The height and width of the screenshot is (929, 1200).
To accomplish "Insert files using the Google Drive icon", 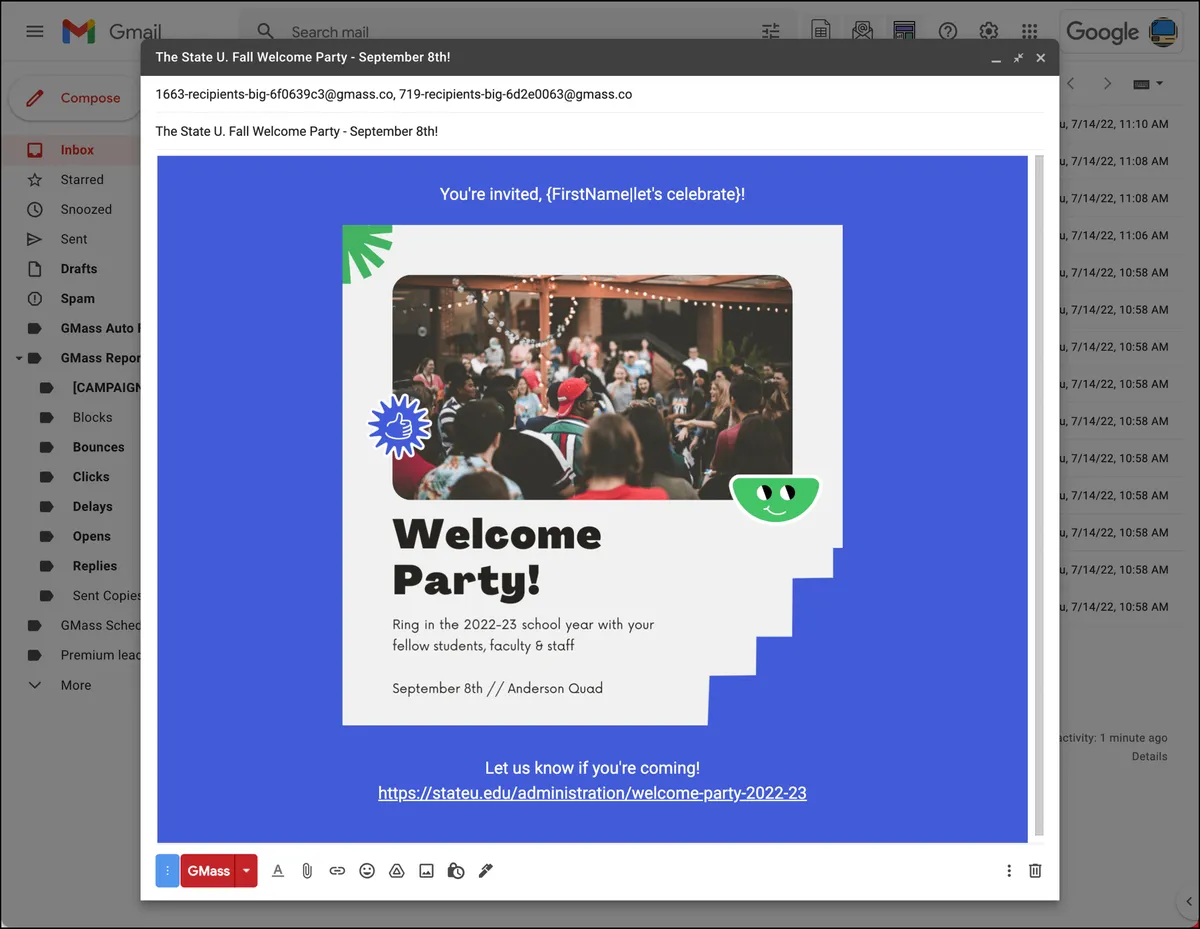I will point(396,871).
